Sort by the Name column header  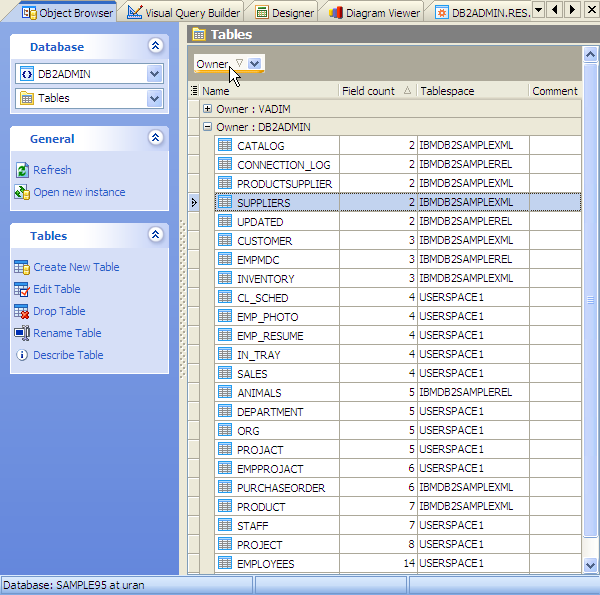[269, 91]
